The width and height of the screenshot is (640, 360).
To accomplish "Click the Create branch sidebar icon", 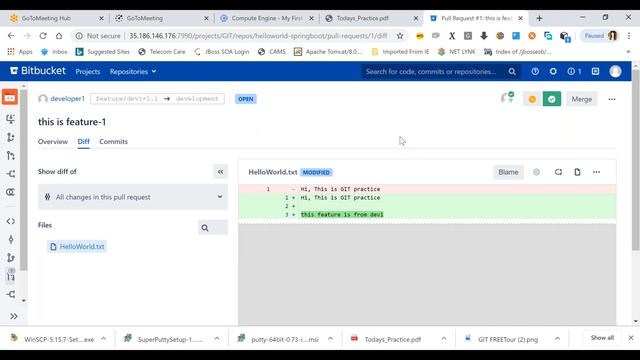I will 11,137.
